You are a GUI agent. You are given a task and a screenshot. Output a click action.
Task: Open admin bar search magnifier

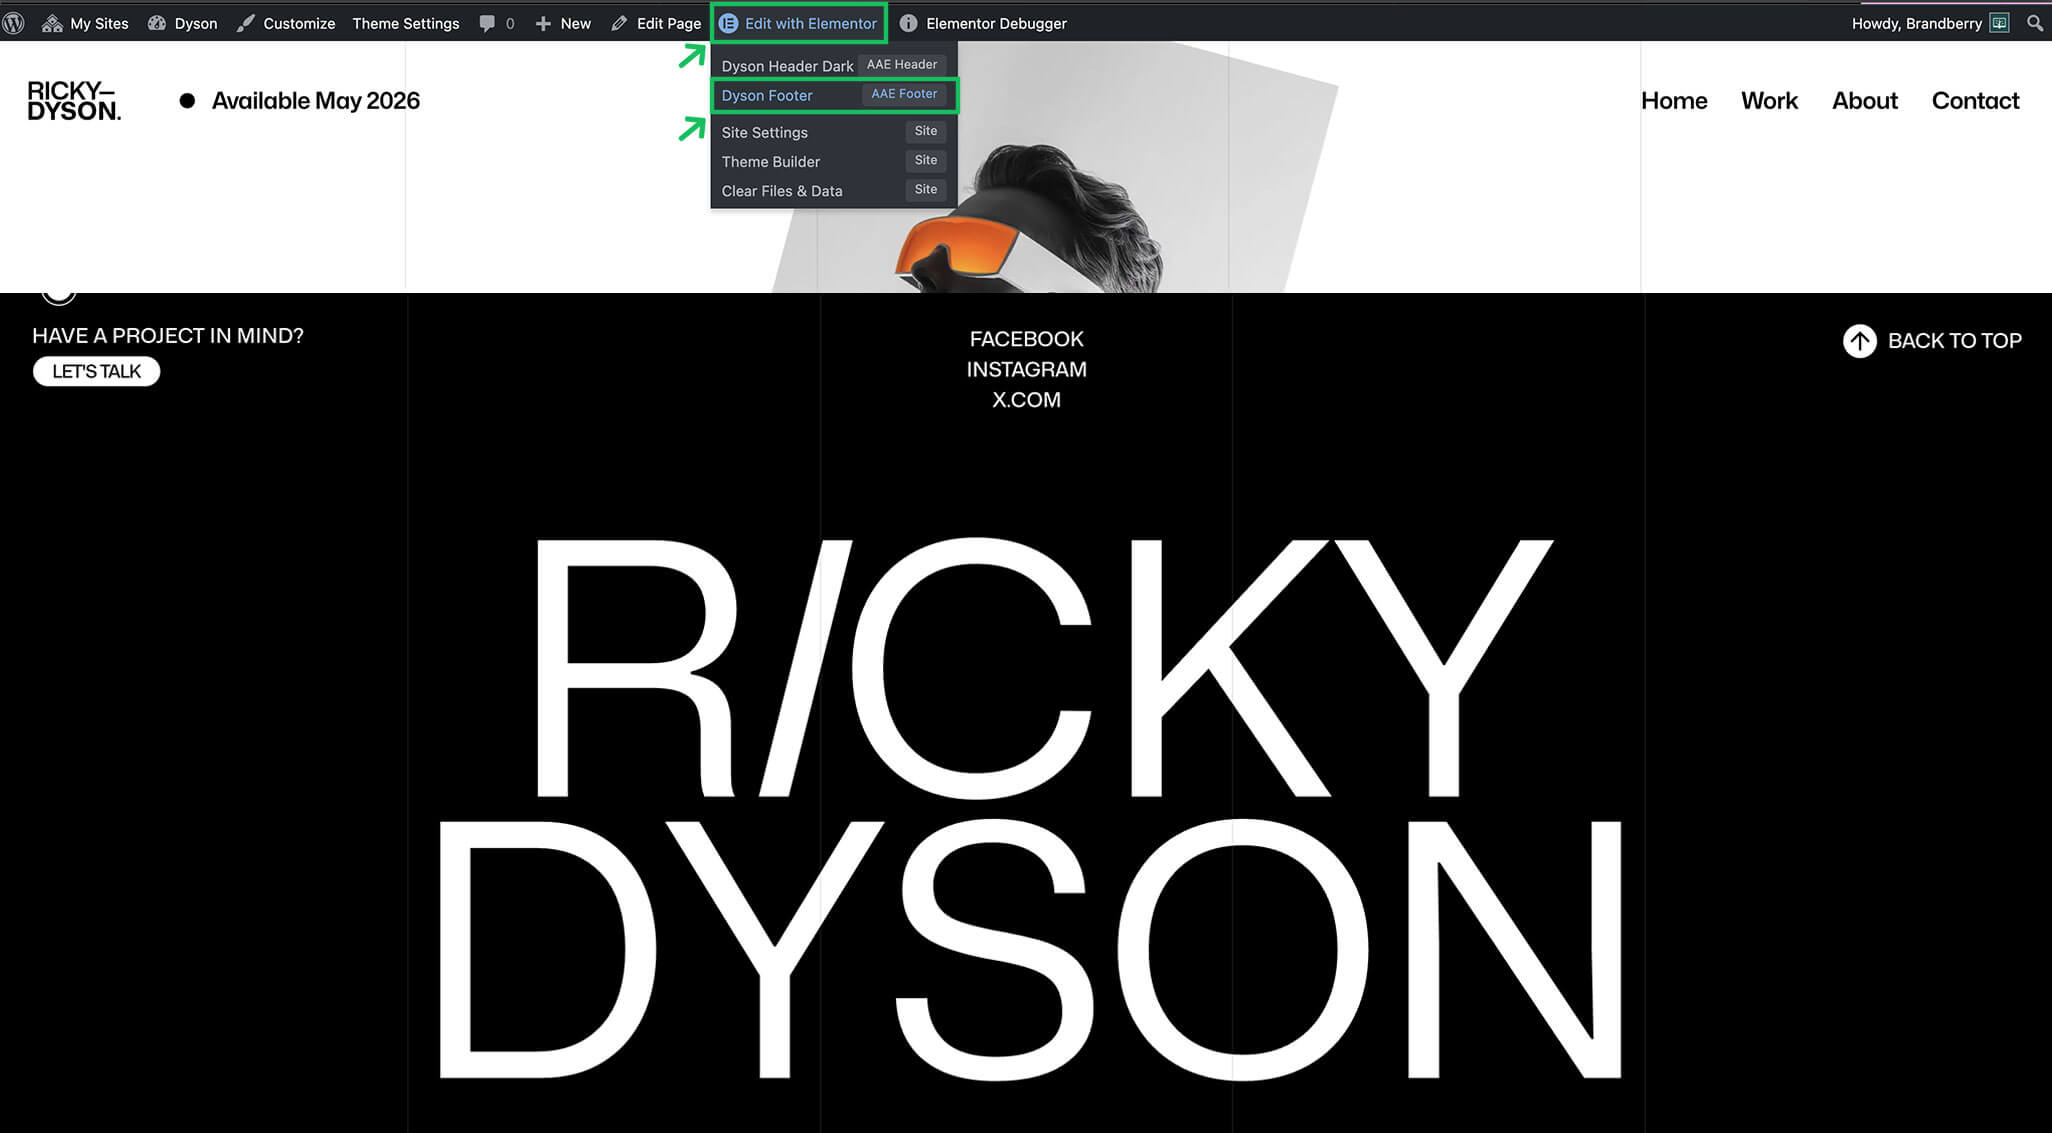2034,23
